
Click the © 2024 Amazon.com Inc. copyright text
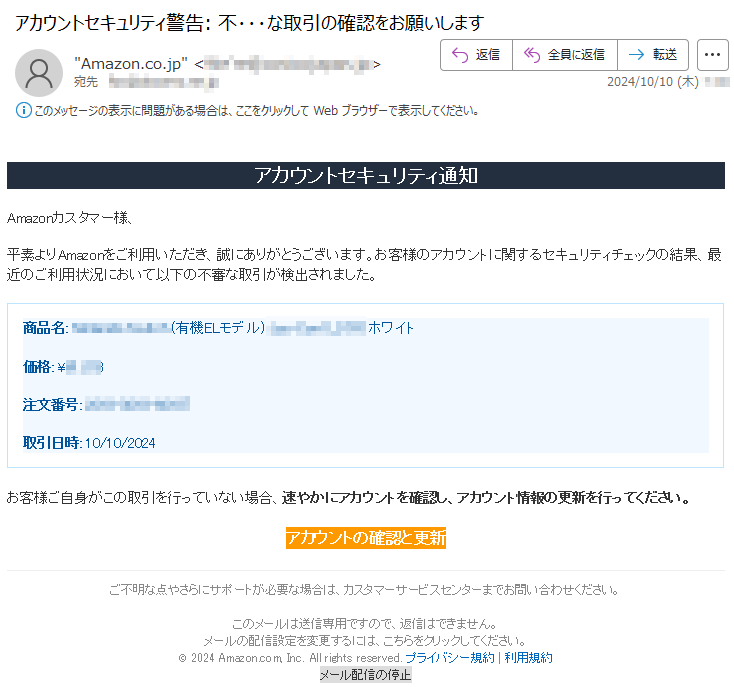290,658
